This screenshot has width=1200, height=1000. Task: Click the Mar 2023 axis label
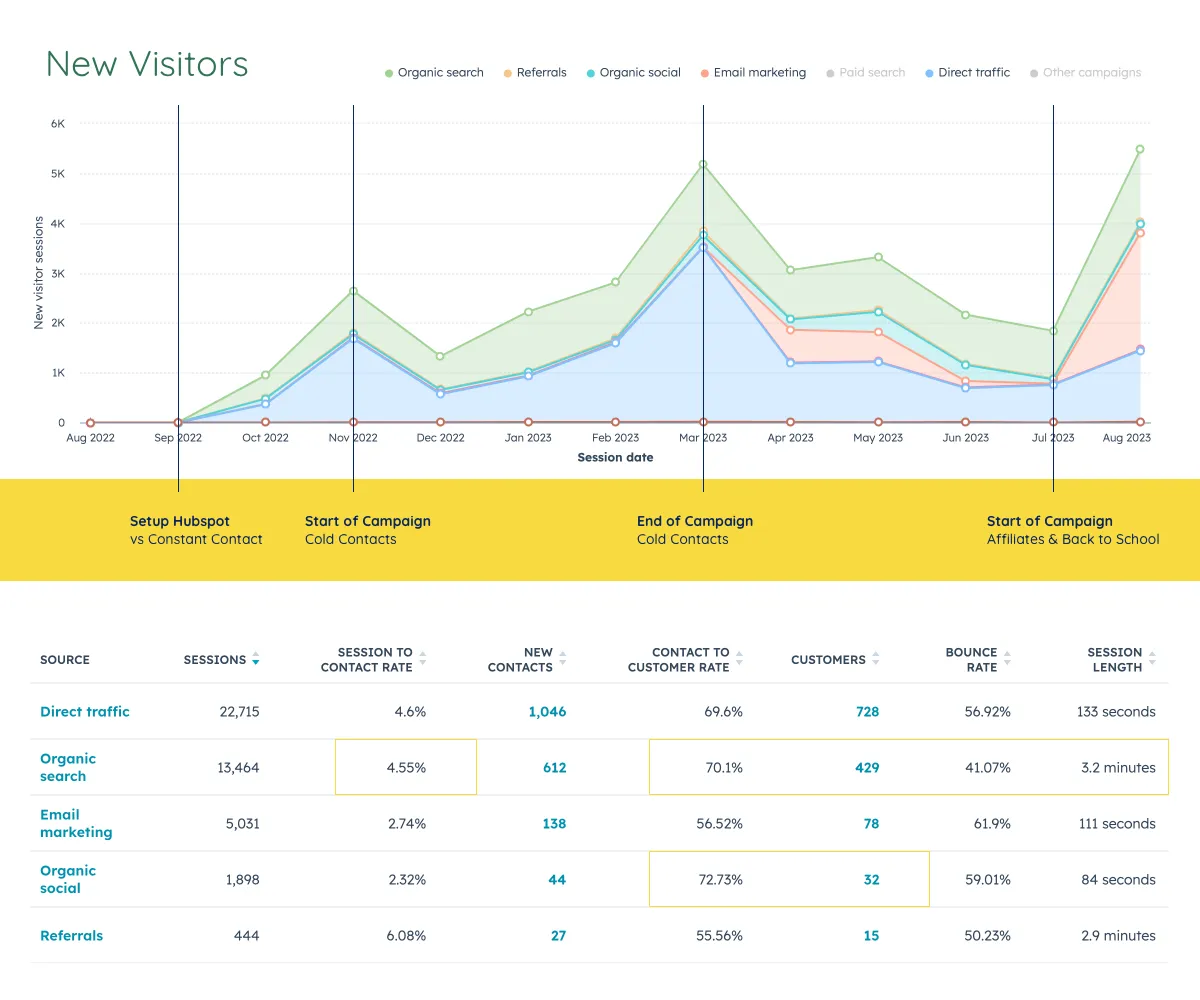[x=703, y=438]
